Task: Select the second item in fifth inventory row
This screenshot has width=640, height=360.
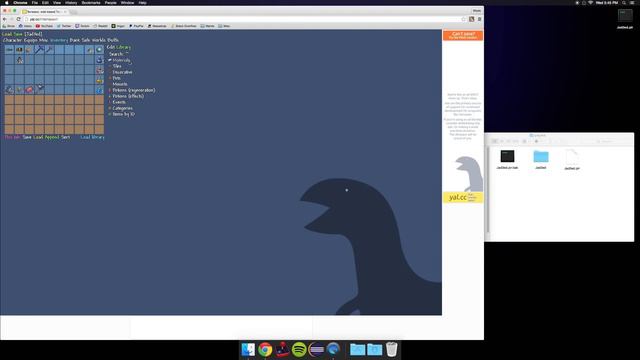Action: pos(19,90)
